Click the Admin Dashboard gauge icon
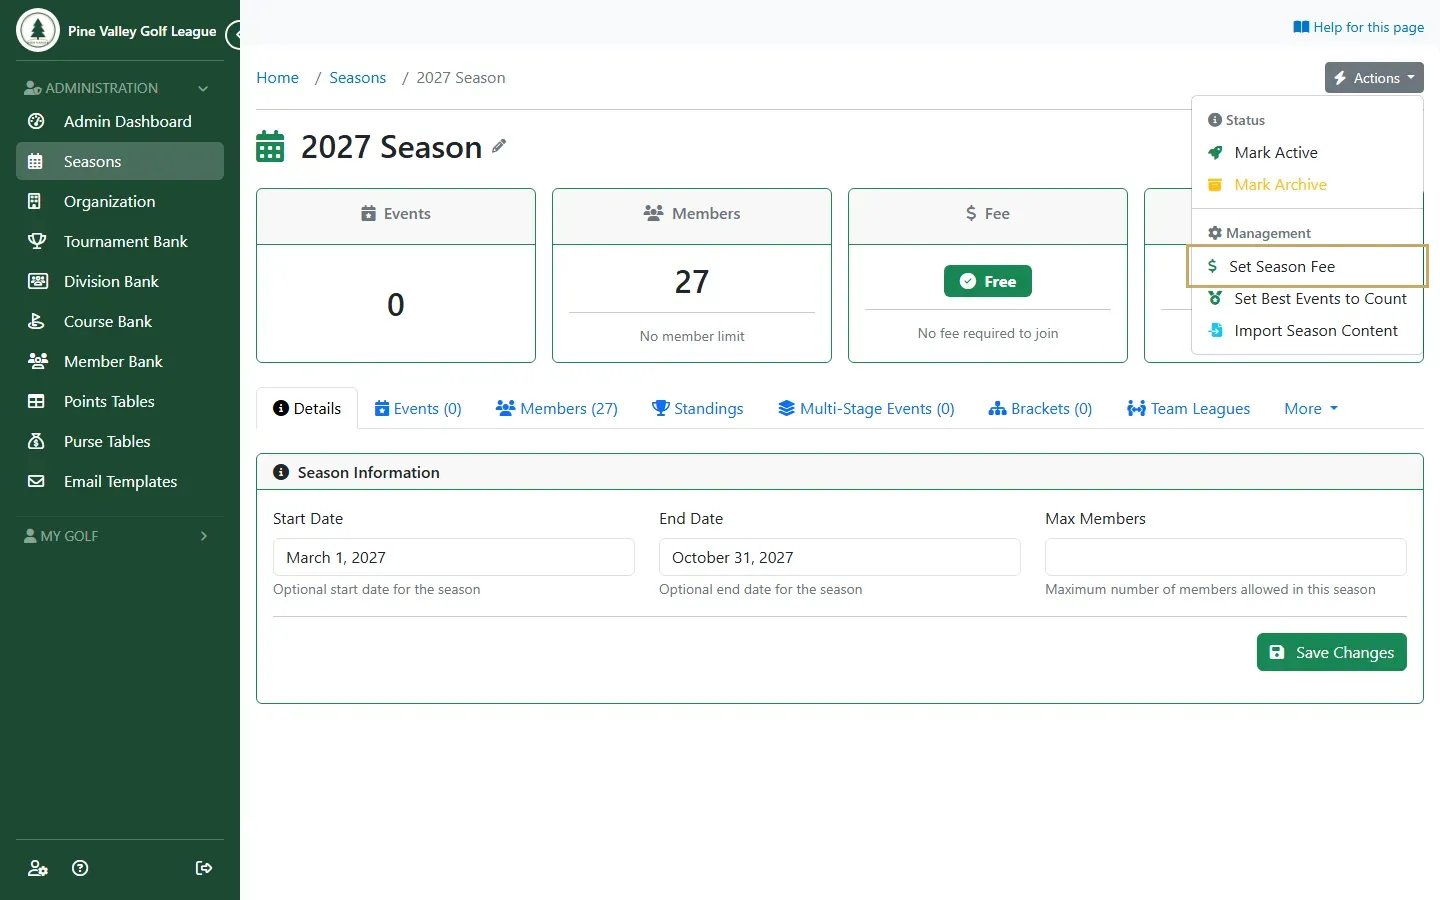 pyautogui.click(x=36, y=121)
